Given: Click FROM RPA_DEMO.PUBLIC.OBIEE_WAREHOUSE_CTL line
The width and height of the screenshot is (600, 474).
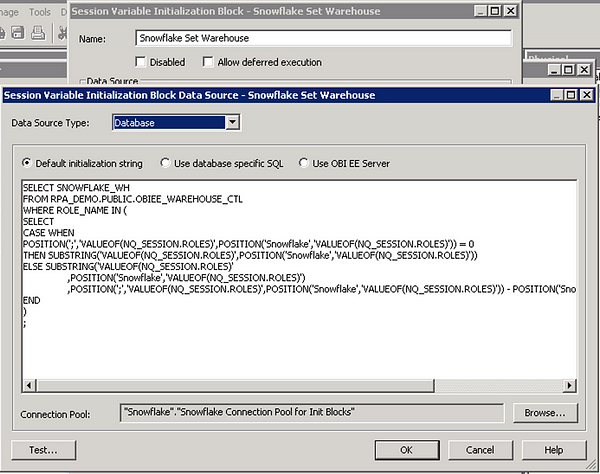Looking at the screenshot, I should coord(132,199).
